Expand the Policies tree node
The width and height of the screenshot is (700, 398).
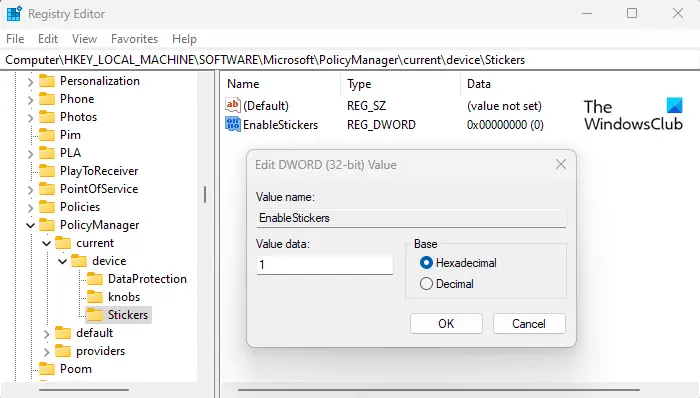pos(30,208)
